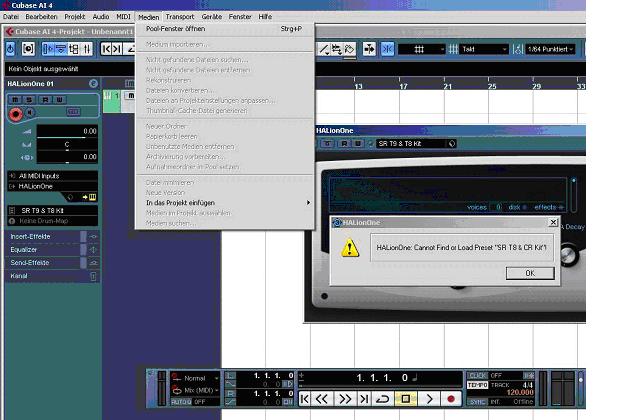Expand the Insert-Effekte inspector section
The height and width of the screenshot is (420, 640).
coord(53,237)
